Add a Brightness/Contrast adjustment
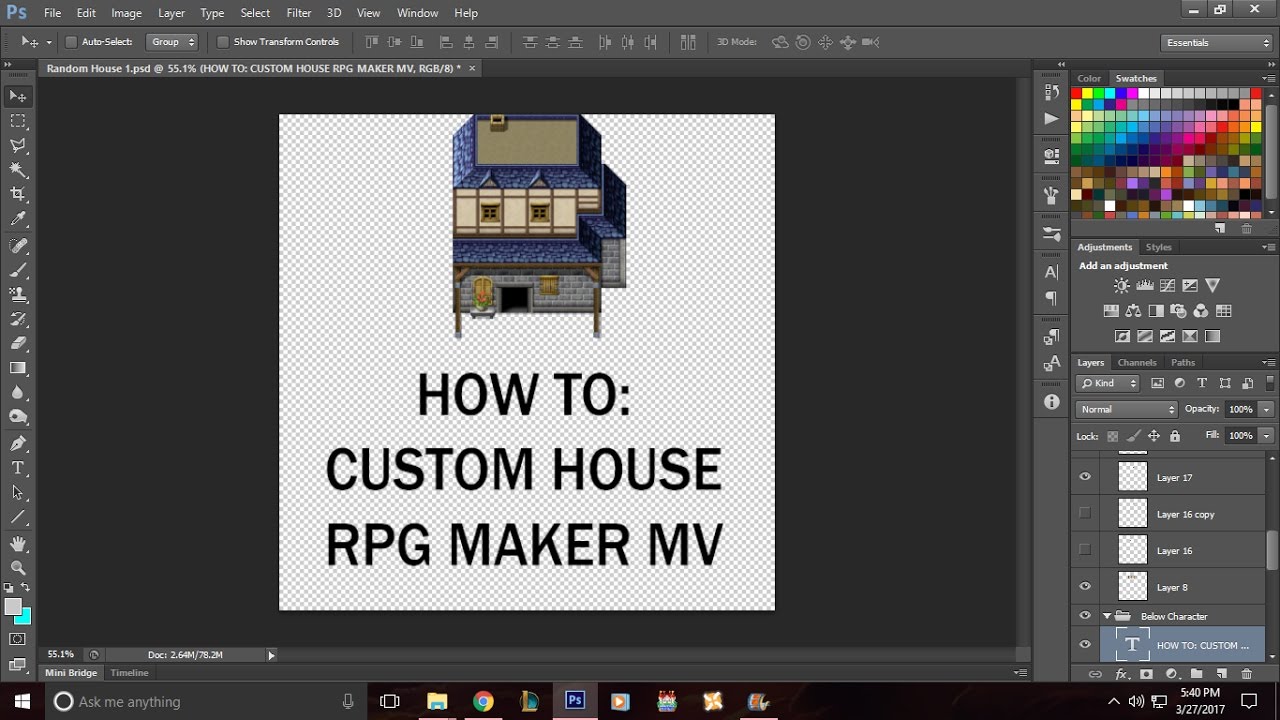 1122,286
